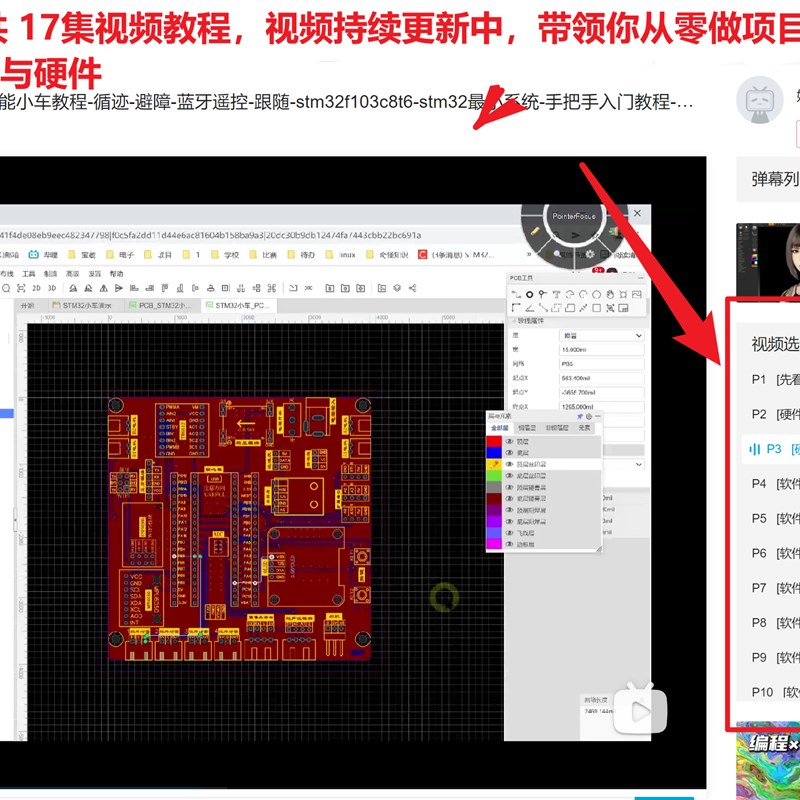
Task: Select the Protractor angle tool
Action: tap(530, 308)
